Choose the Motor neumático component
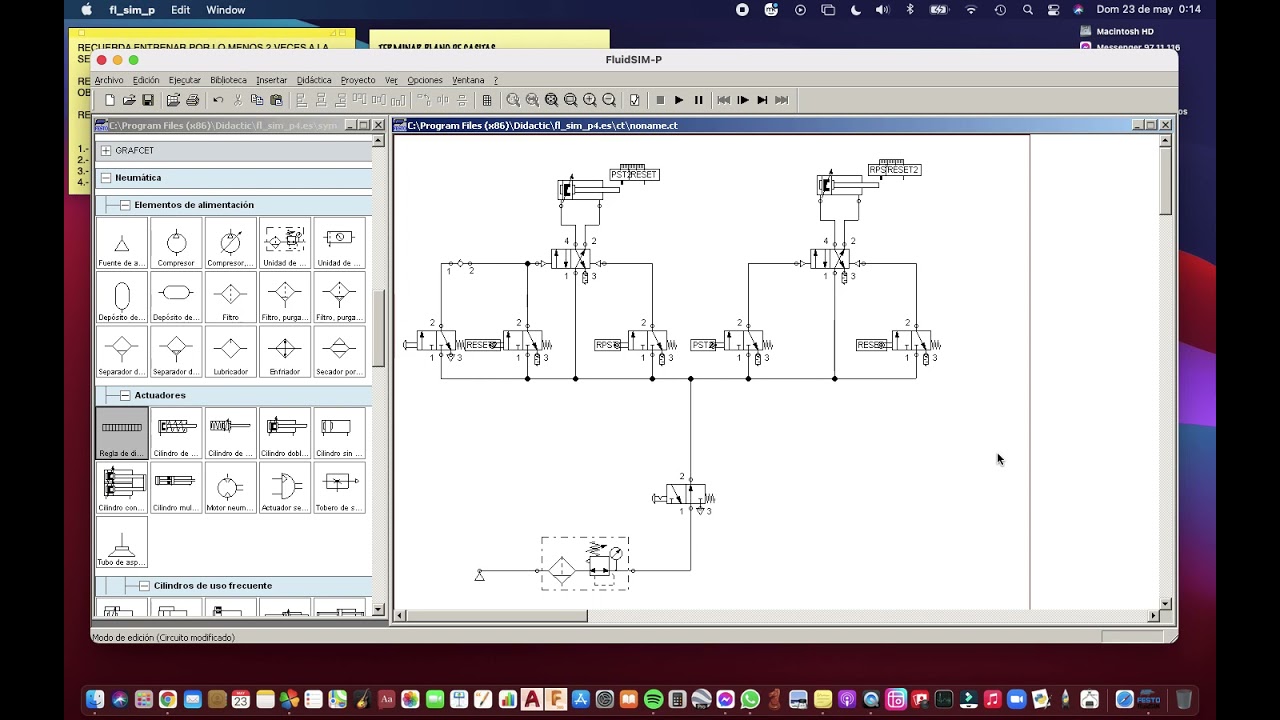Viewport: 1280px width, 720px height. 230,487
